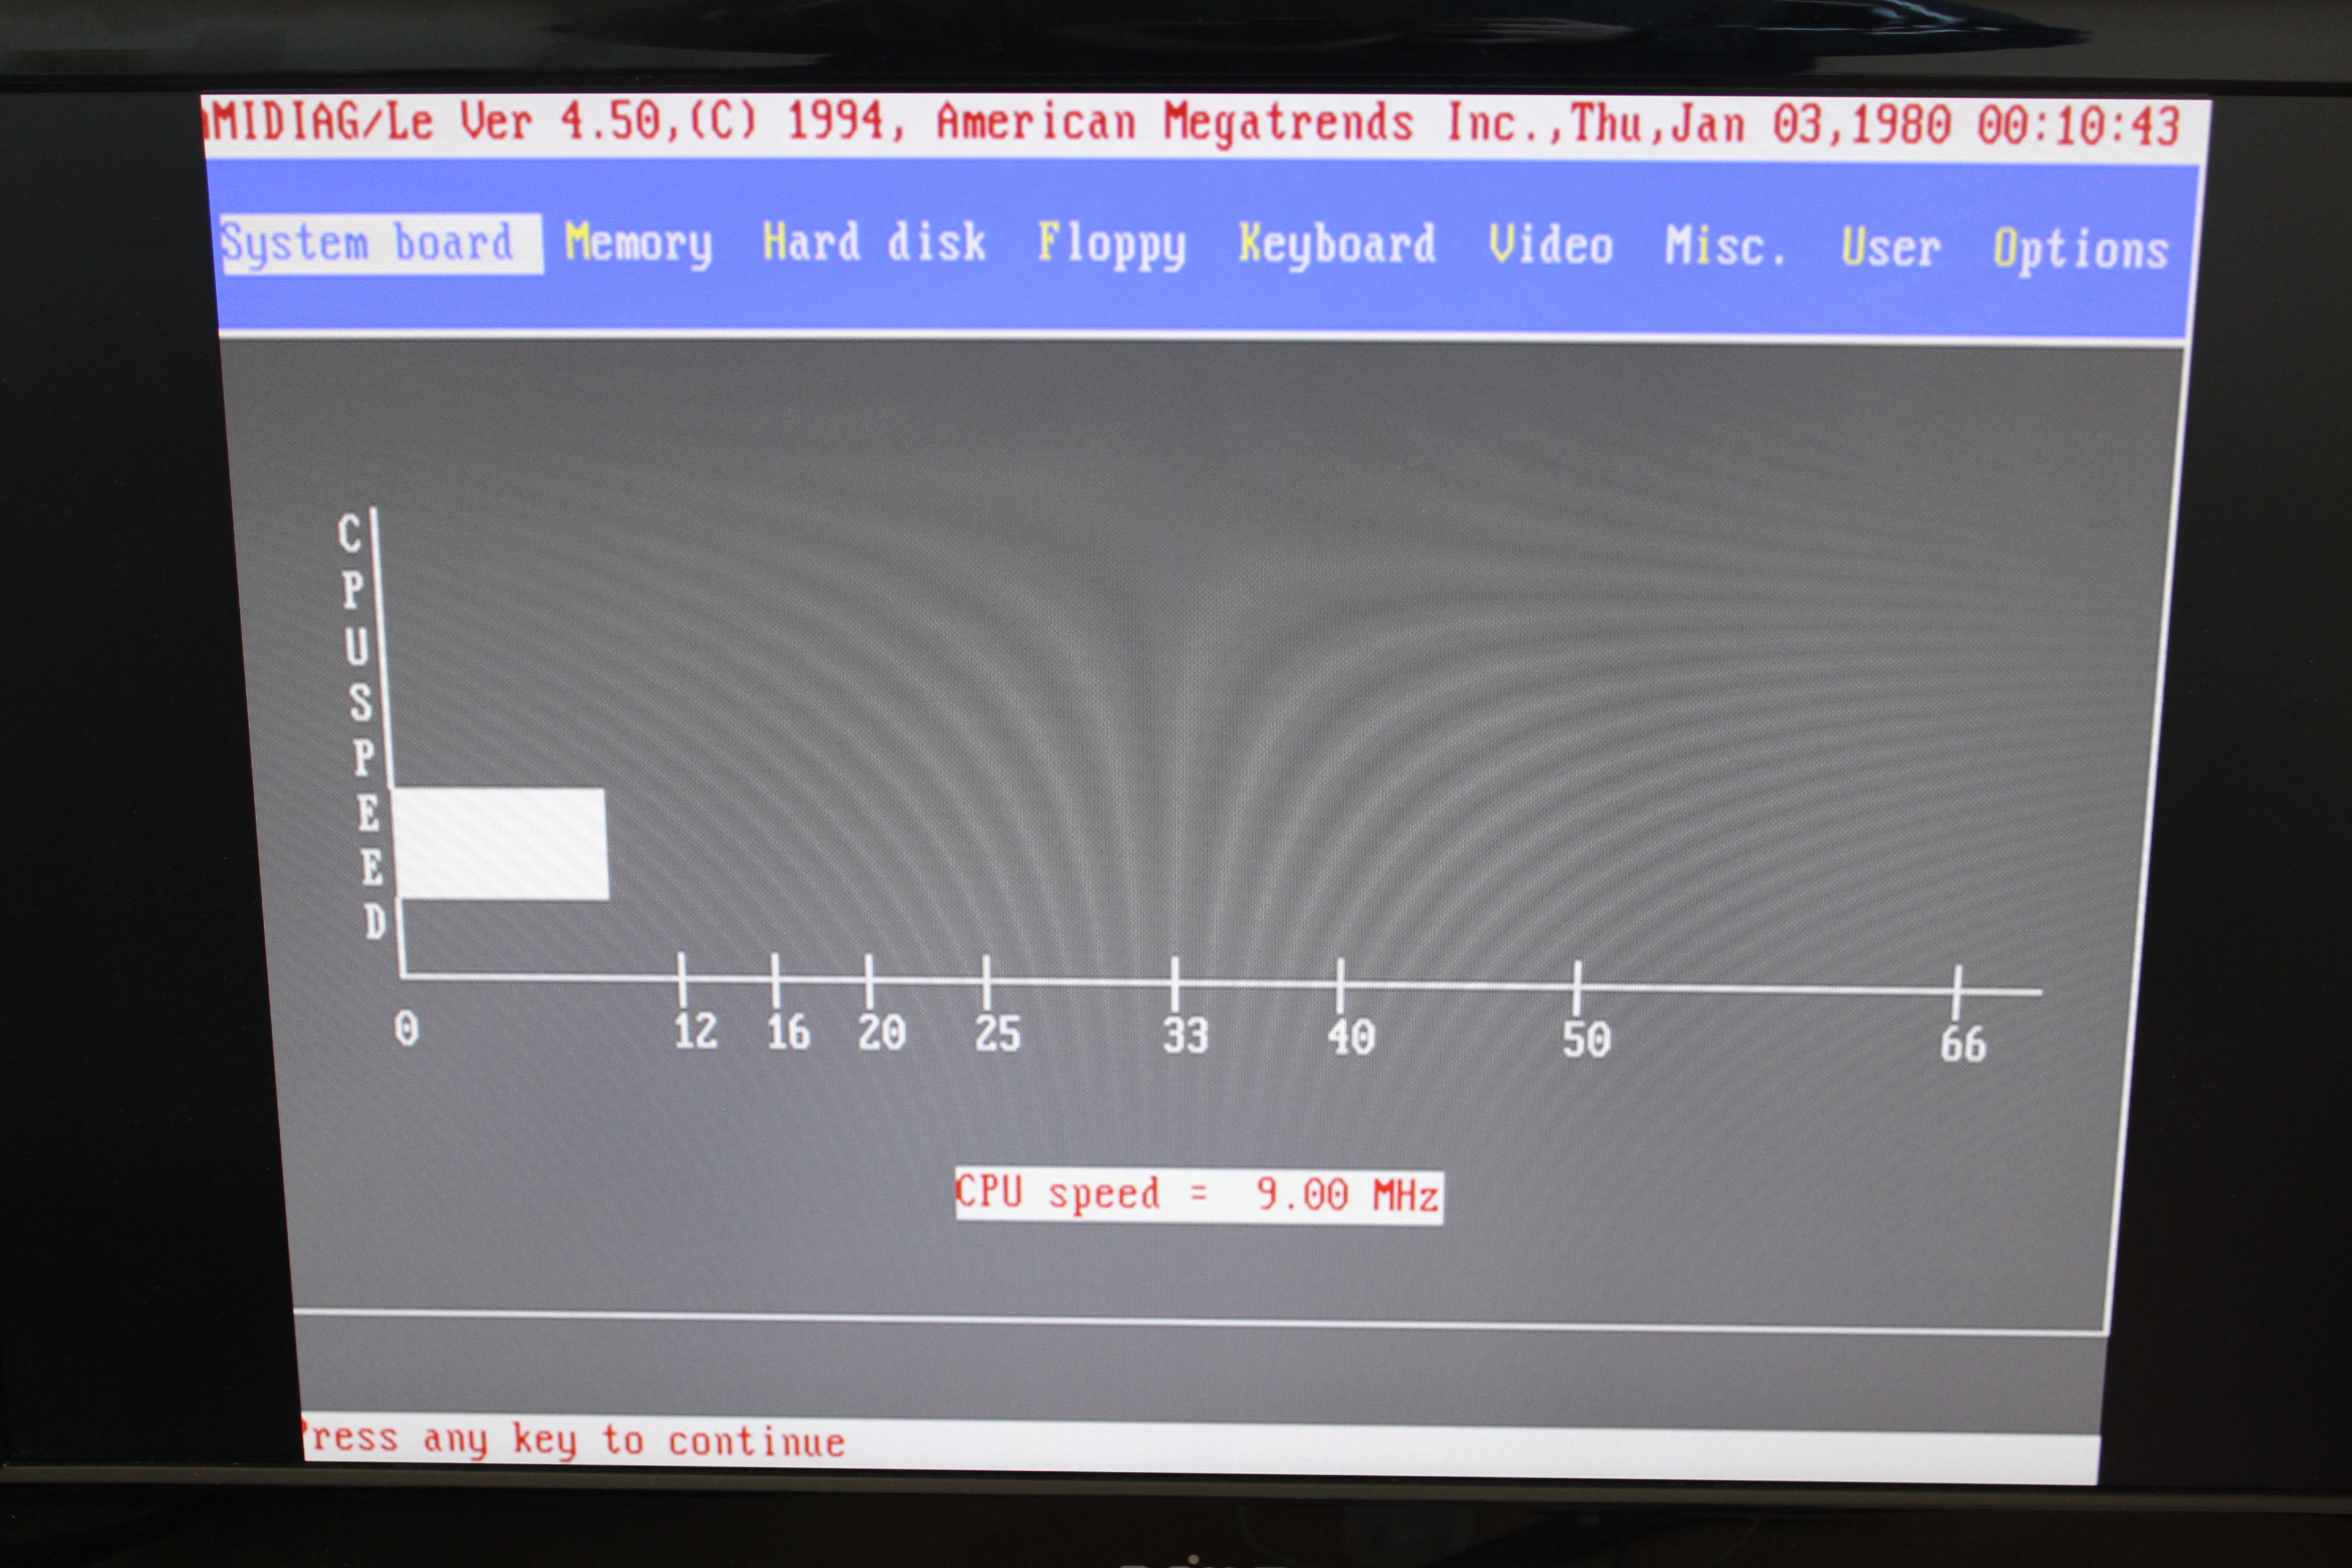Select the Hard disk menu
Viewport: 2352px width, 1568px height.
[875, 243]
